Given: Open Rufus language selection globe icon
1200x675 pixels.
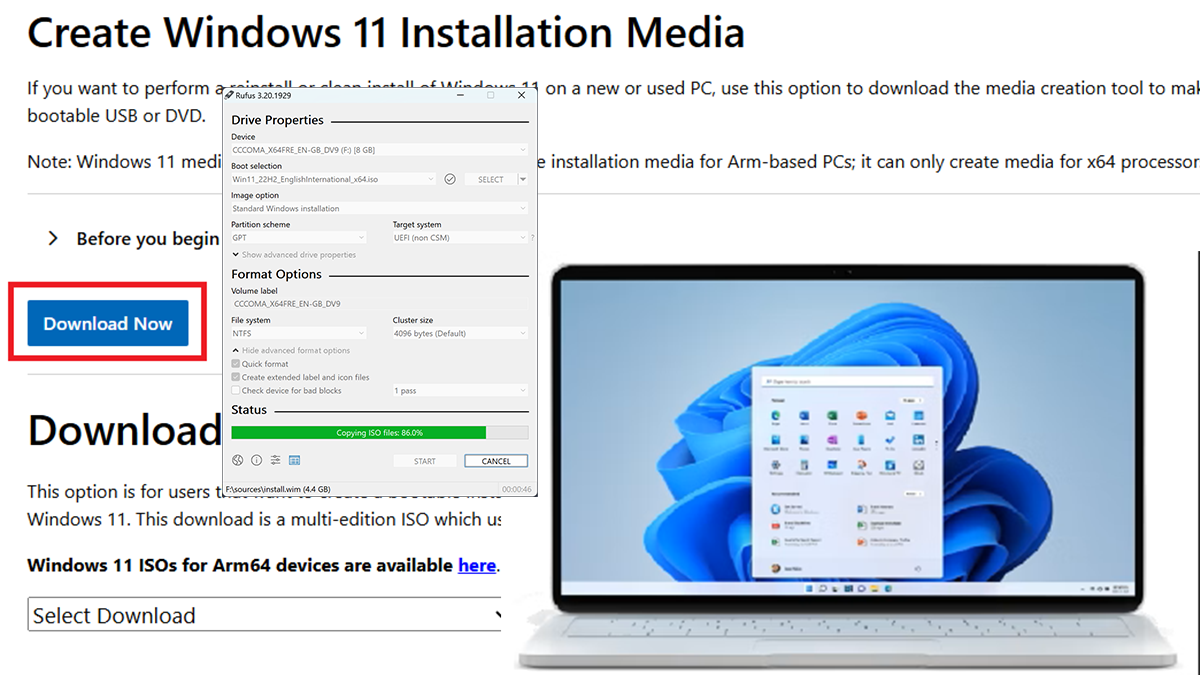Looking at the screenshot, I should click(x=238, y=461).
